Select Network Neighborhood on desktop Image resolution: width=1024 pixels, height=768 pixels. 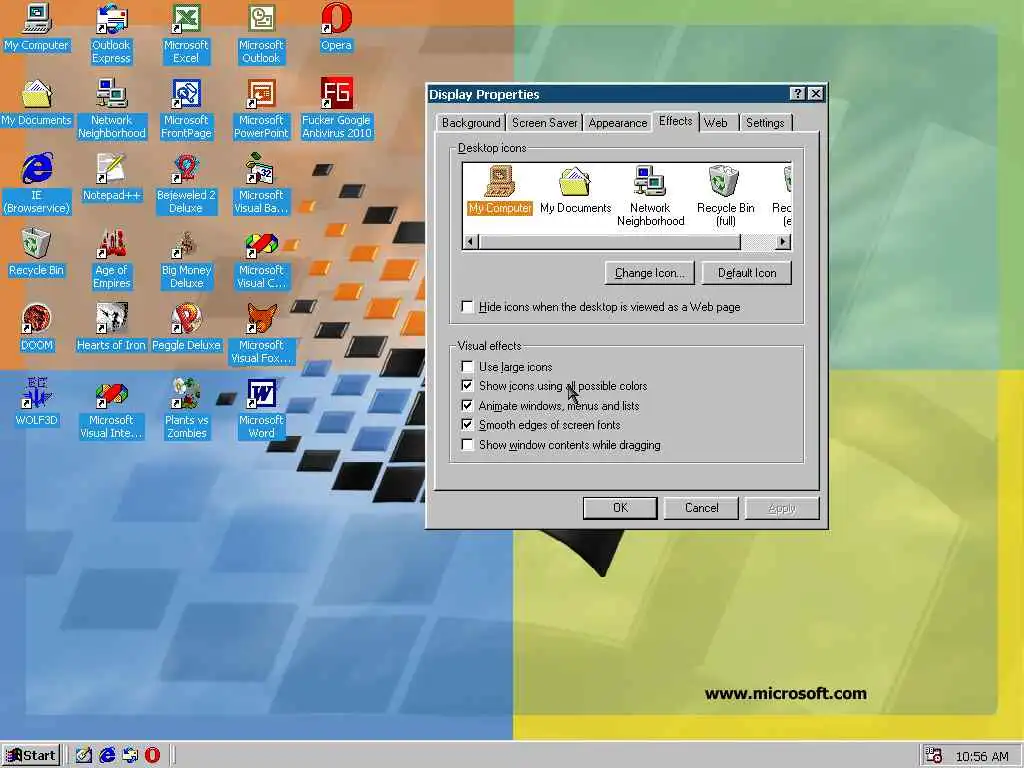[x=112, y=109]
